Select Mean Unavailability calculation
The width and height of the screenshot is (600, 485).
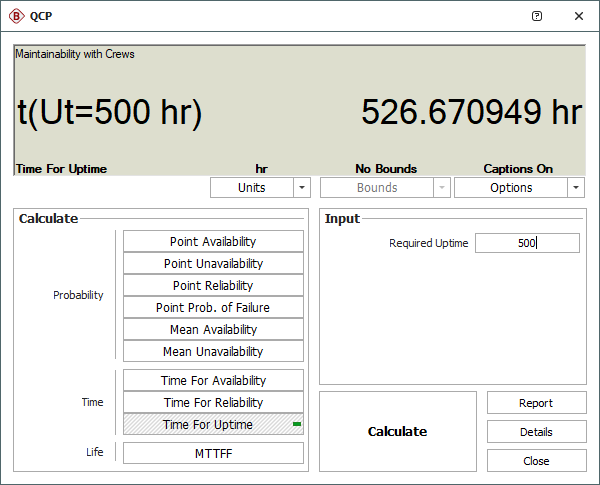pyautogui.click(x=213, y=351)
